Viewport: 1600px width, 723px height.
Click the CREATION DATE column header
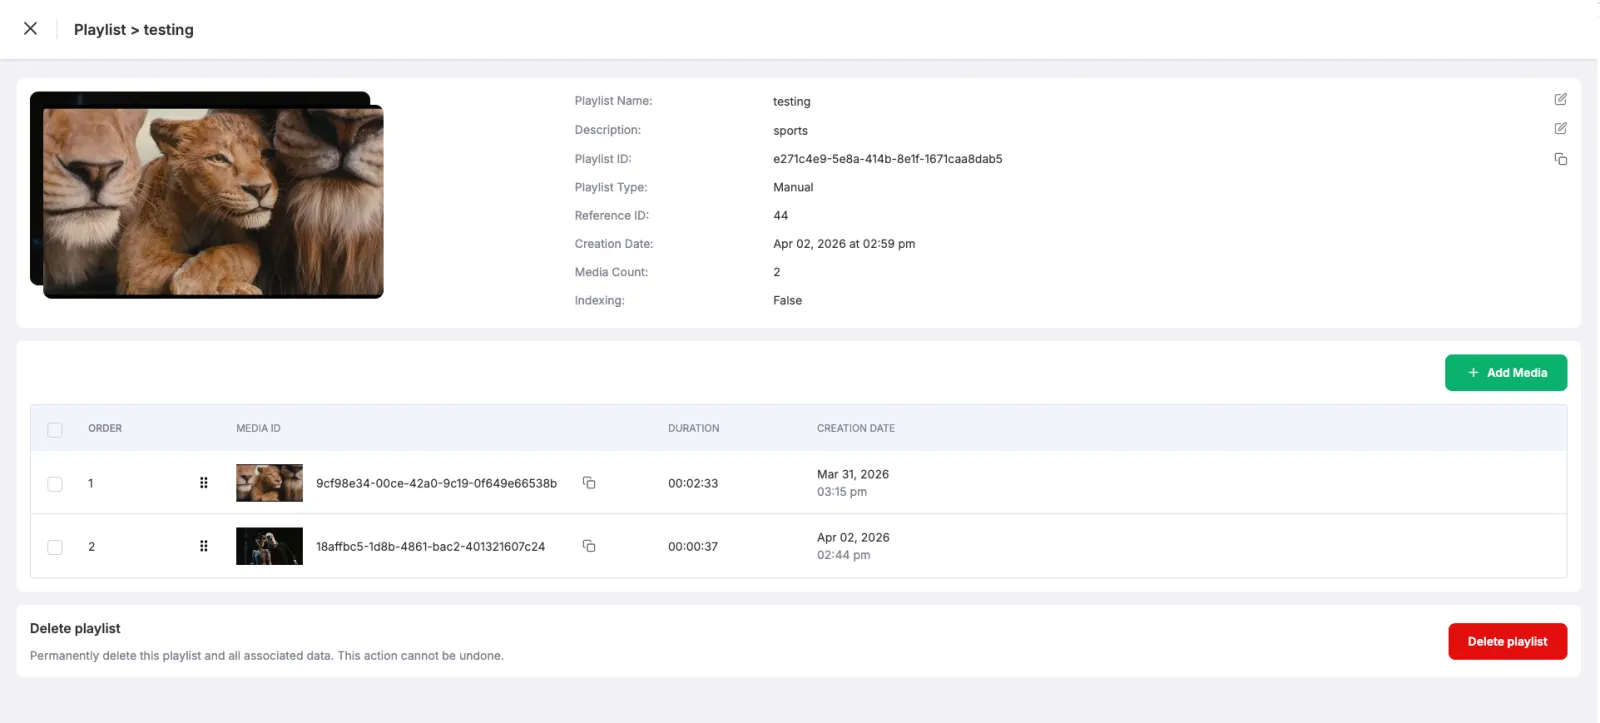[x=856, y=428]
